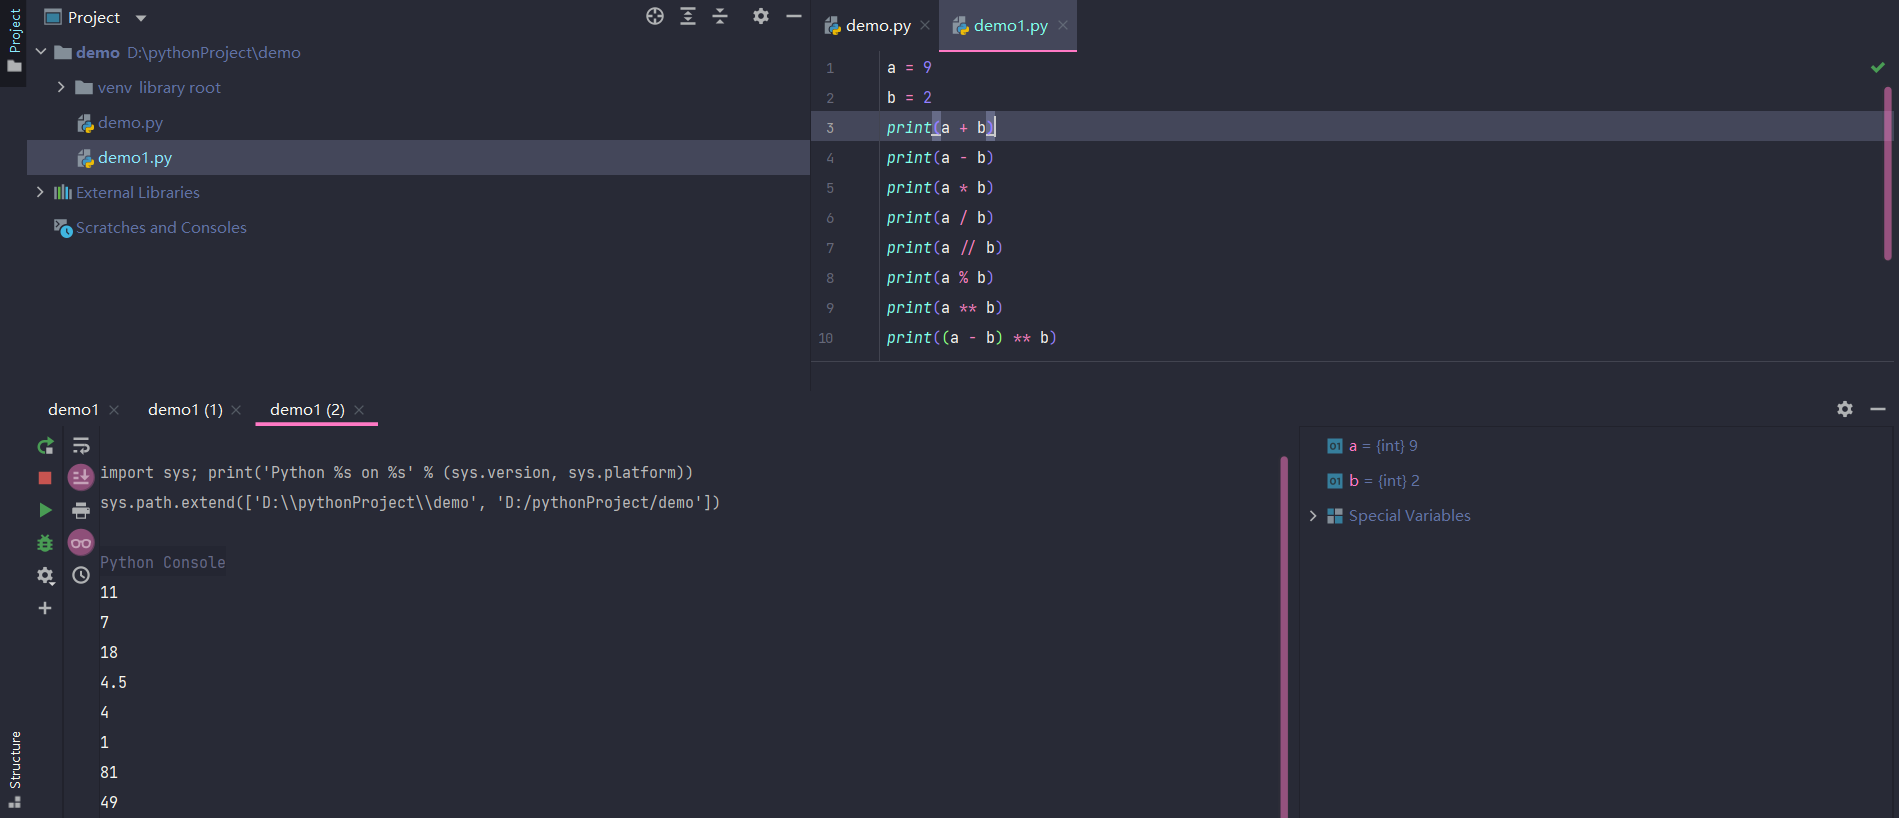Toggle Scroll to End in console
1899x818 pixels.
81,477
